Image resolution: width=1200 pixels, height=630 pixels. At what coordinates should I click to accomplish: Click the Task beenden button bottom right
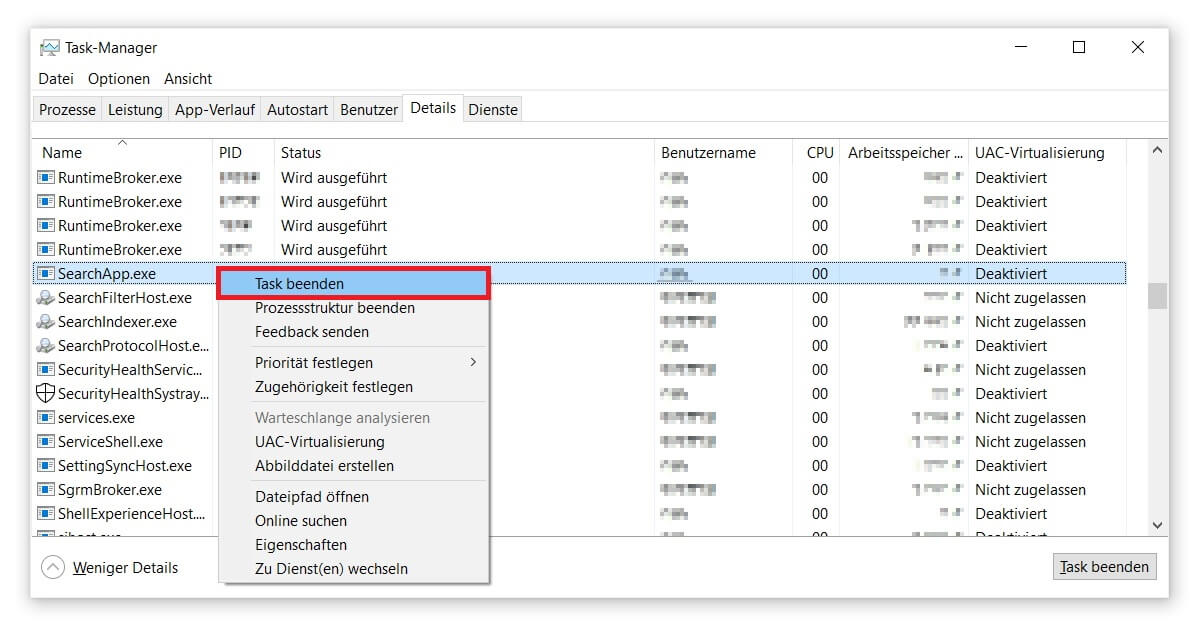[x=1103, y=566]
